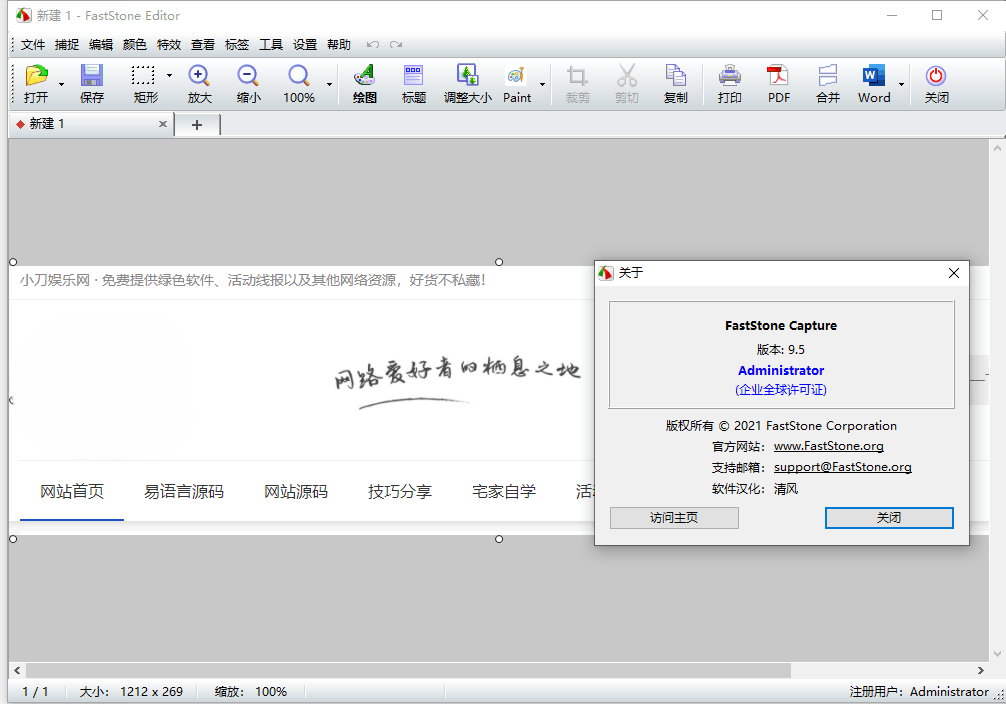Click the scroll right arrow
This screenshot has height=704, width=1006.
[980, 671]
